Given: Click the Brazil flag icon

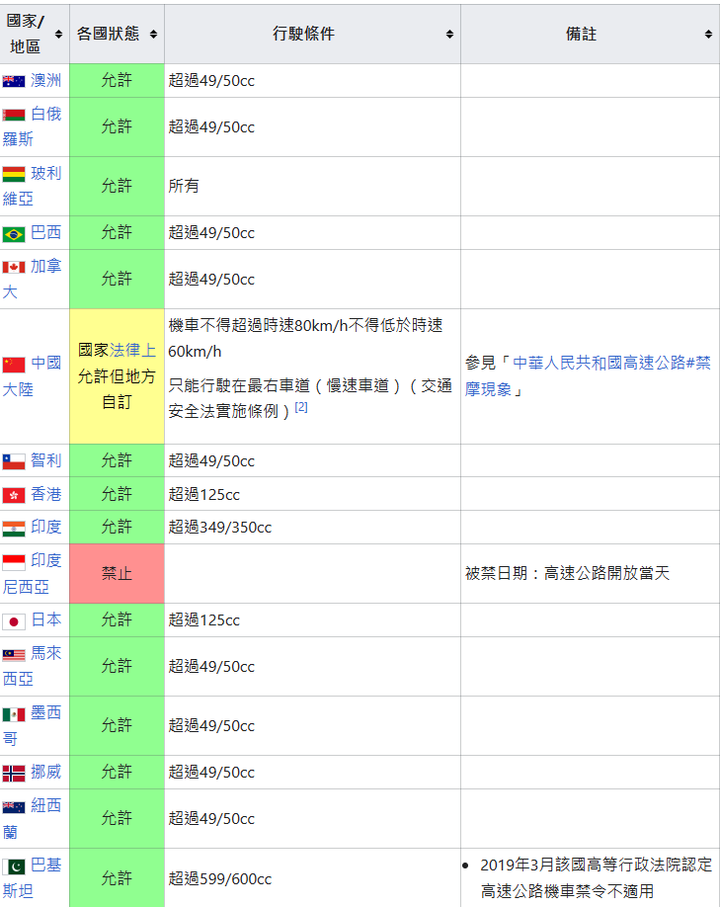Looking at the screenshot, I should pyautogui.click(x=14, y=234).
